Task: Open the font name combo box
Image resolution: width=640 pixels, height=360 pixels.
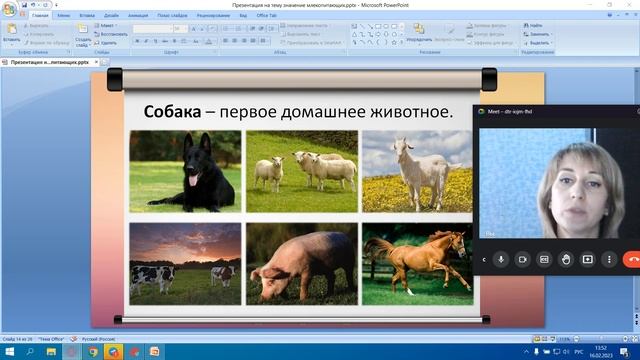Action: (152, 29)
